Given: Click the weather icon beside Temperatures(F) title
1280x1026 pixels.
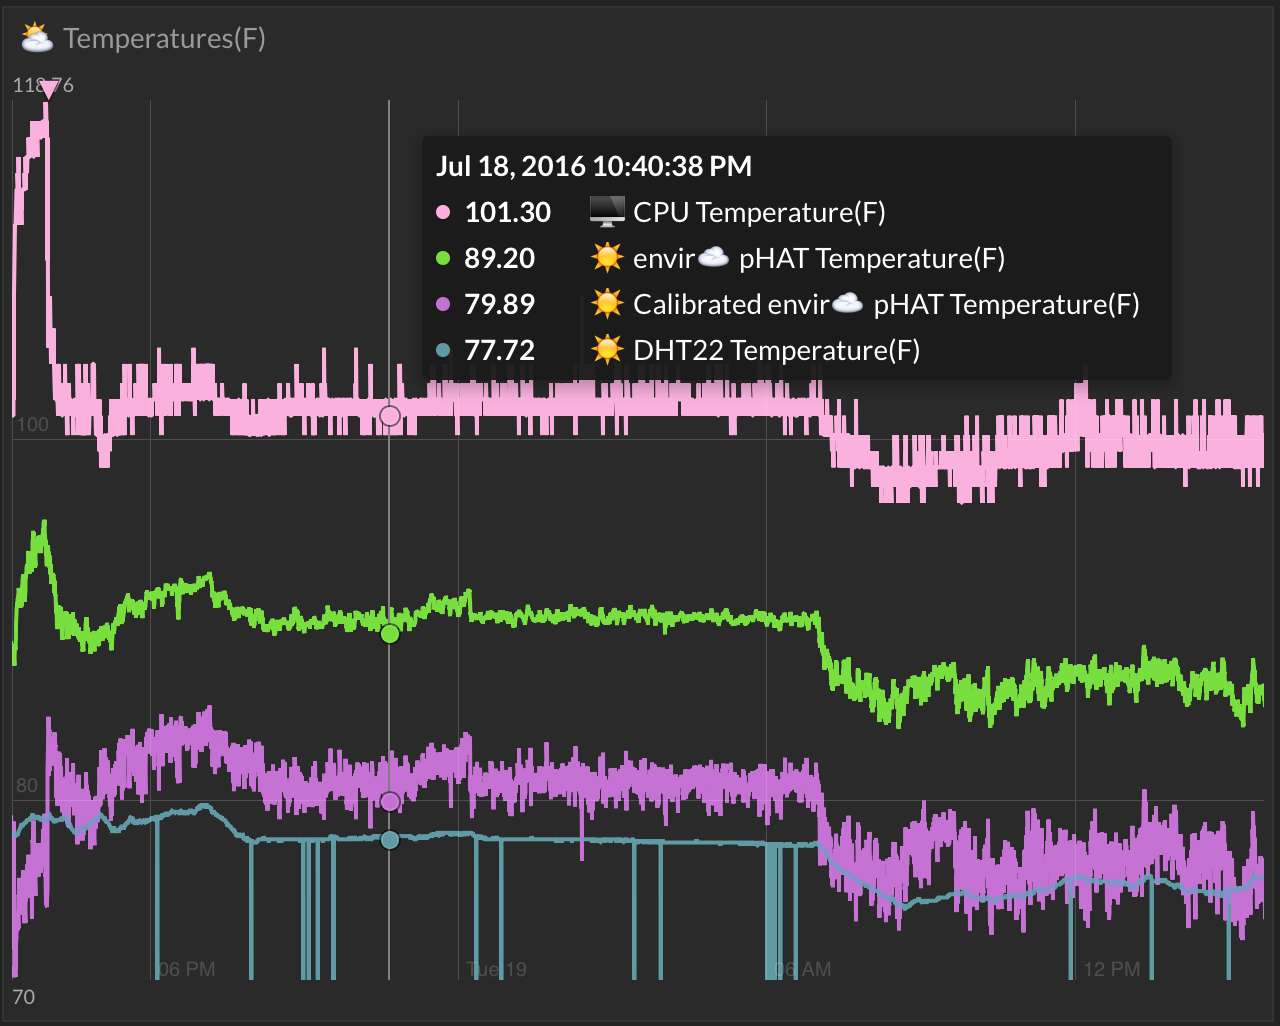Looking at the screenshot, I should (x=37, y=38).
